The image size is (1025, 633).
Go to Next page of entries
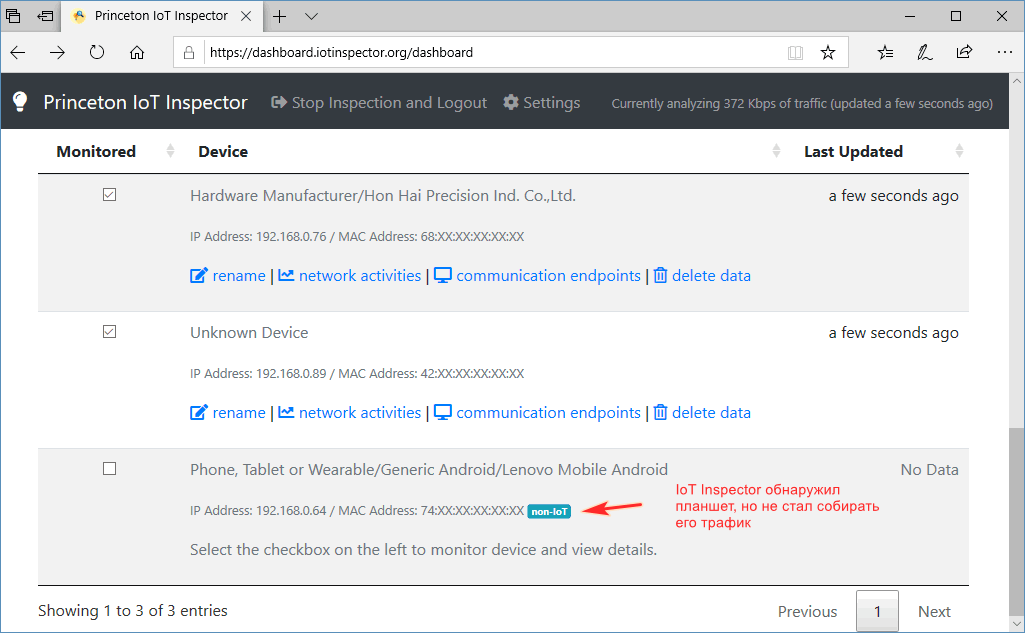[934, 611]
